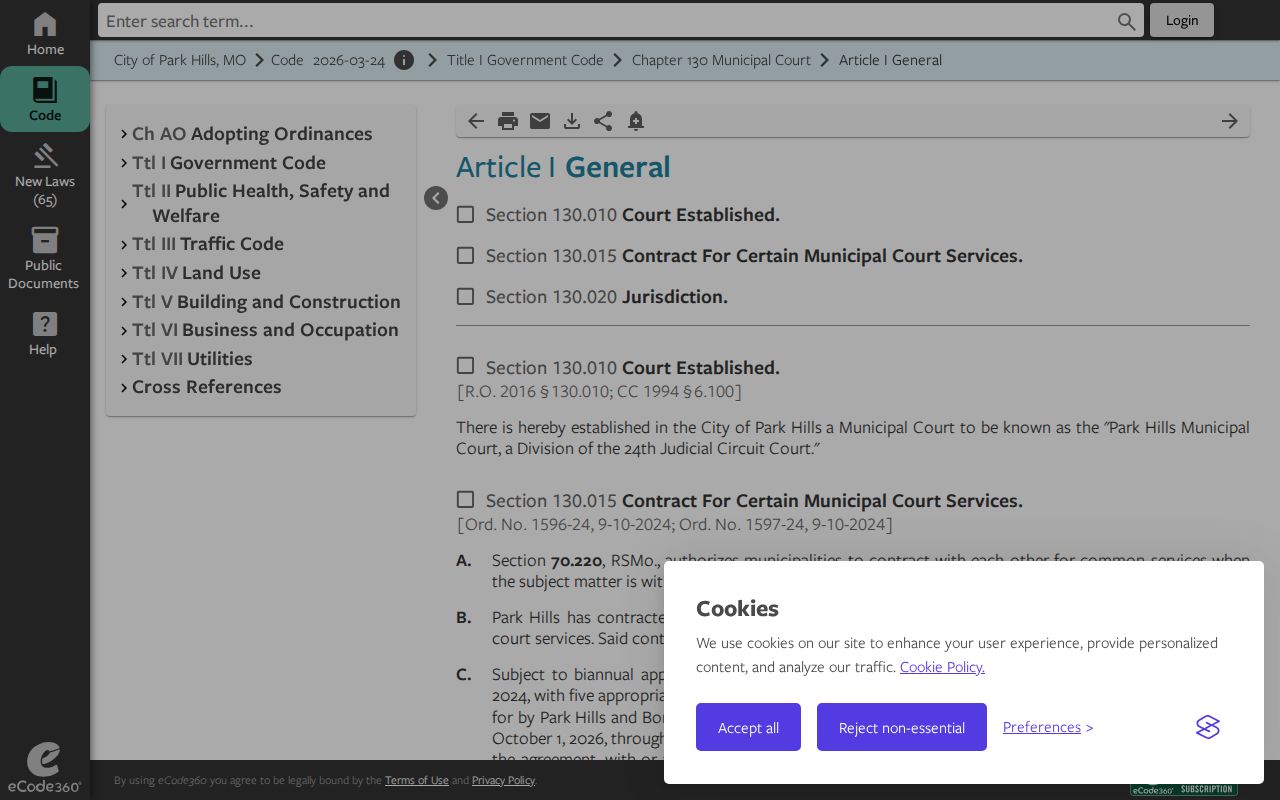This screenshot has width=1280, height=800.
Task: Open cookie Preferences
Action: (1042, 727)
